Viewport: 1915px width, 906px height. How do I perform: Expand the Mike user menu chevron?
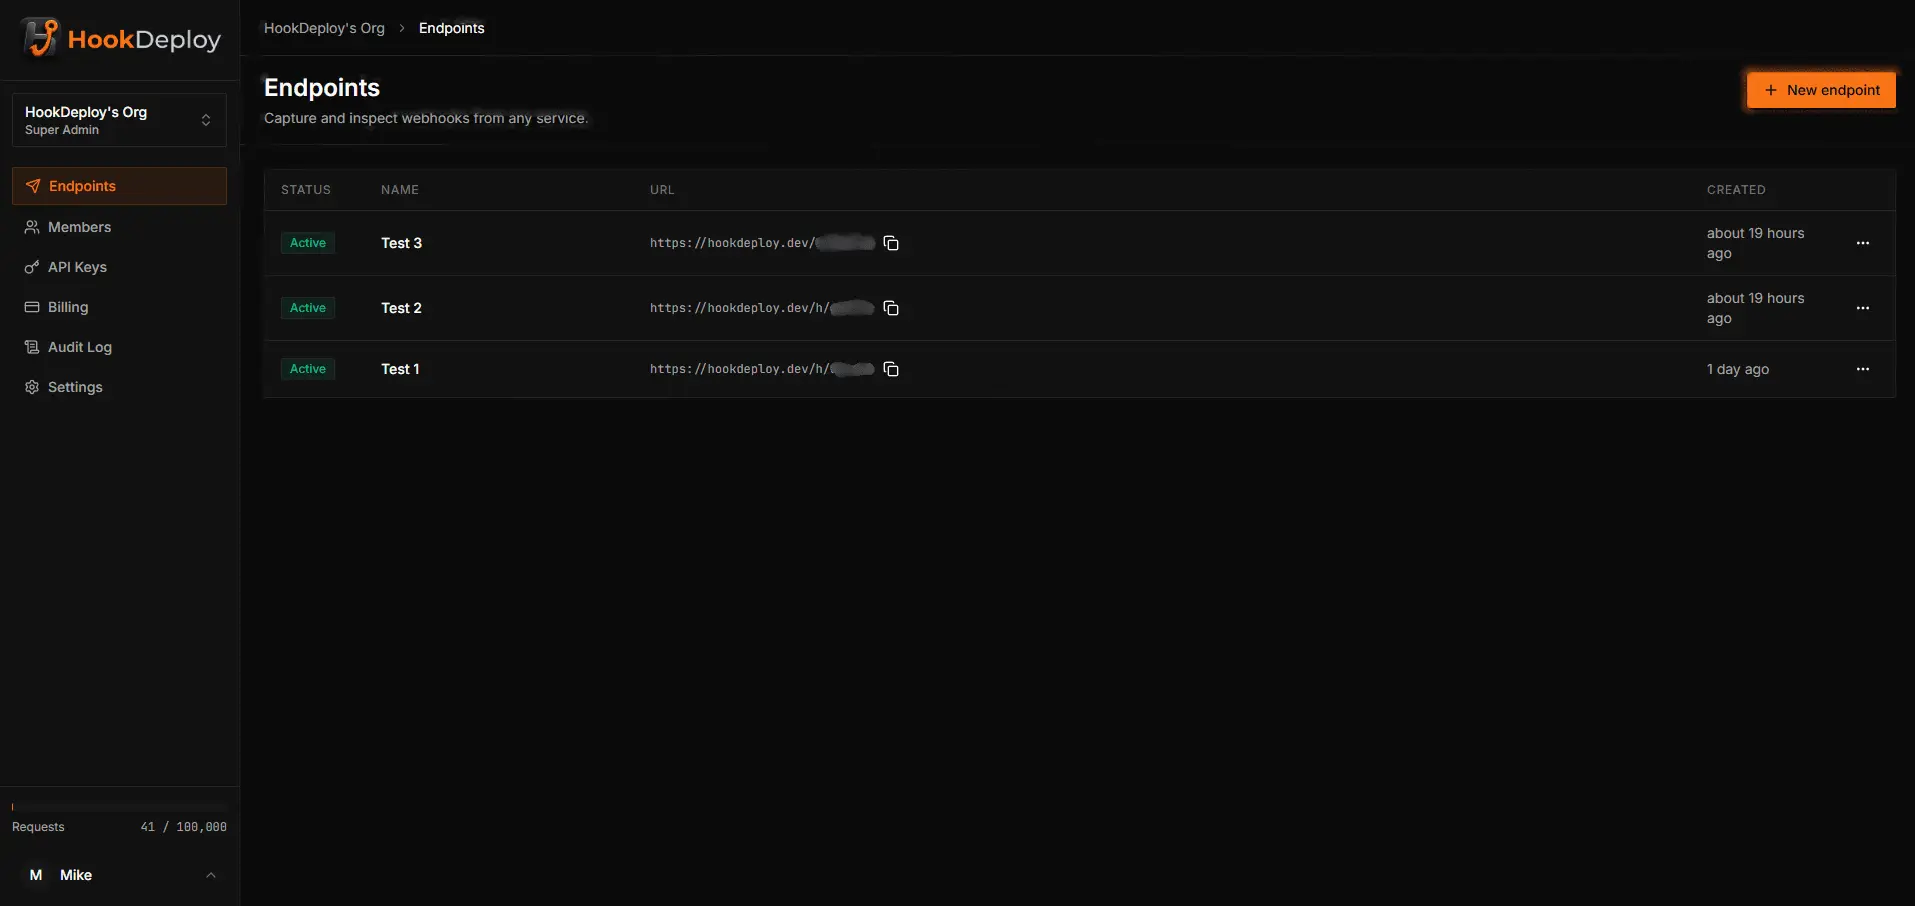tap(211, 875)
